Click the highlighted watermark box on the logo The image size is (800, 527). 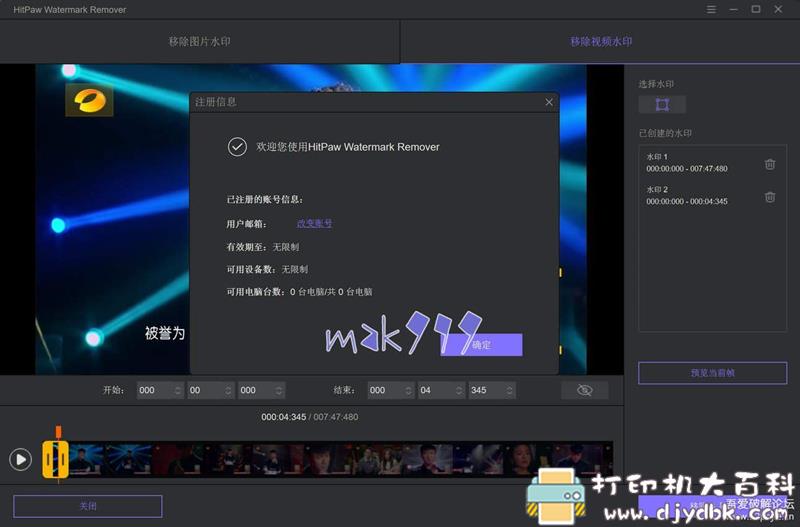pos(89,100)
